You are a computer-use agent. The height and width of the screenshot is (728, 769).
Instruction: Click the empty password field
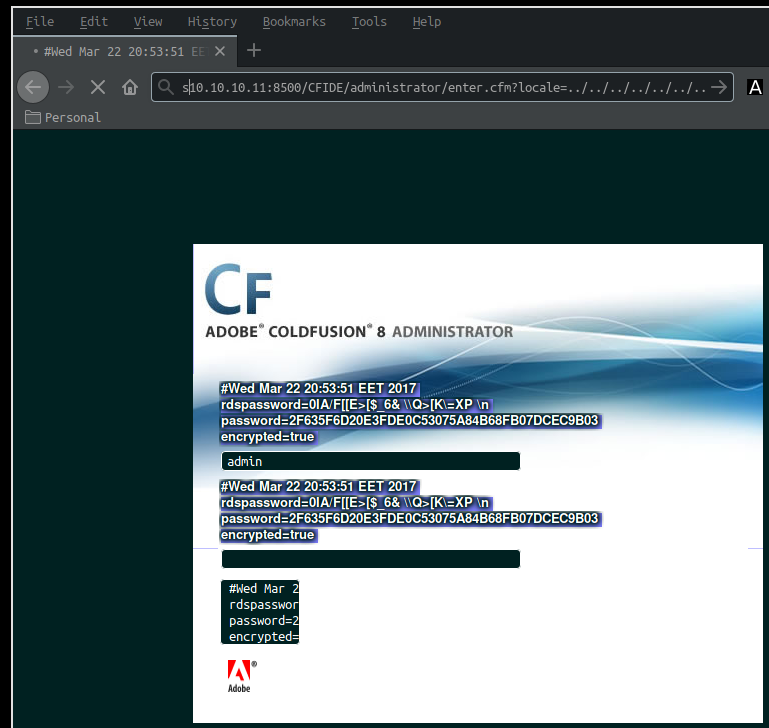[x=370, y=559]
